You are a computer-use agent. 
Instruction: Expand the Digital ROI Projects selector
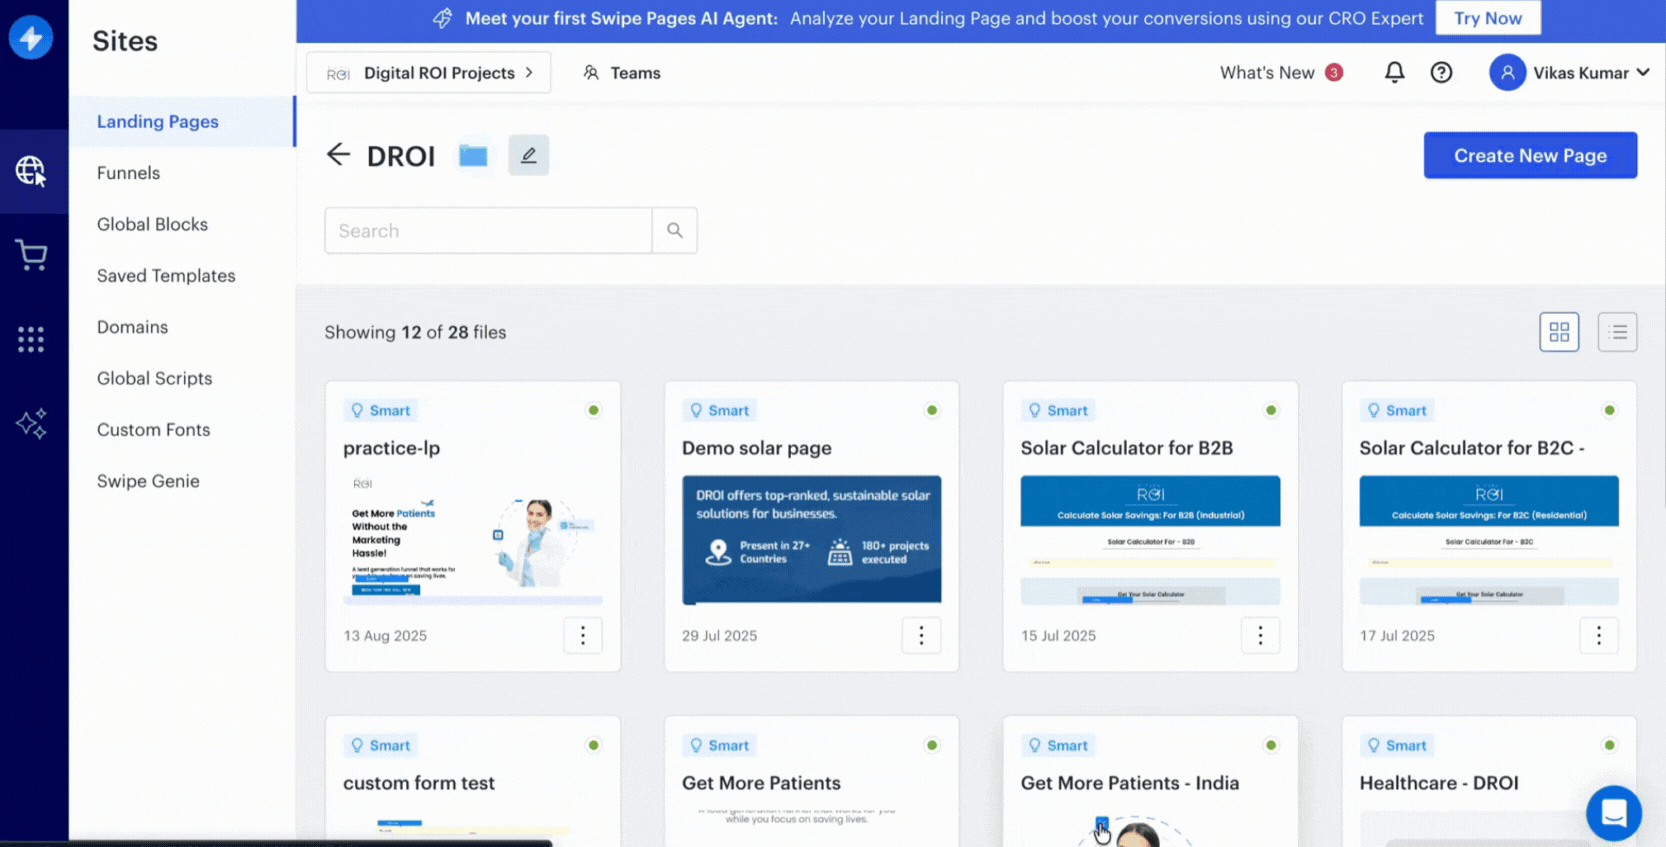(x=428, y=73)
